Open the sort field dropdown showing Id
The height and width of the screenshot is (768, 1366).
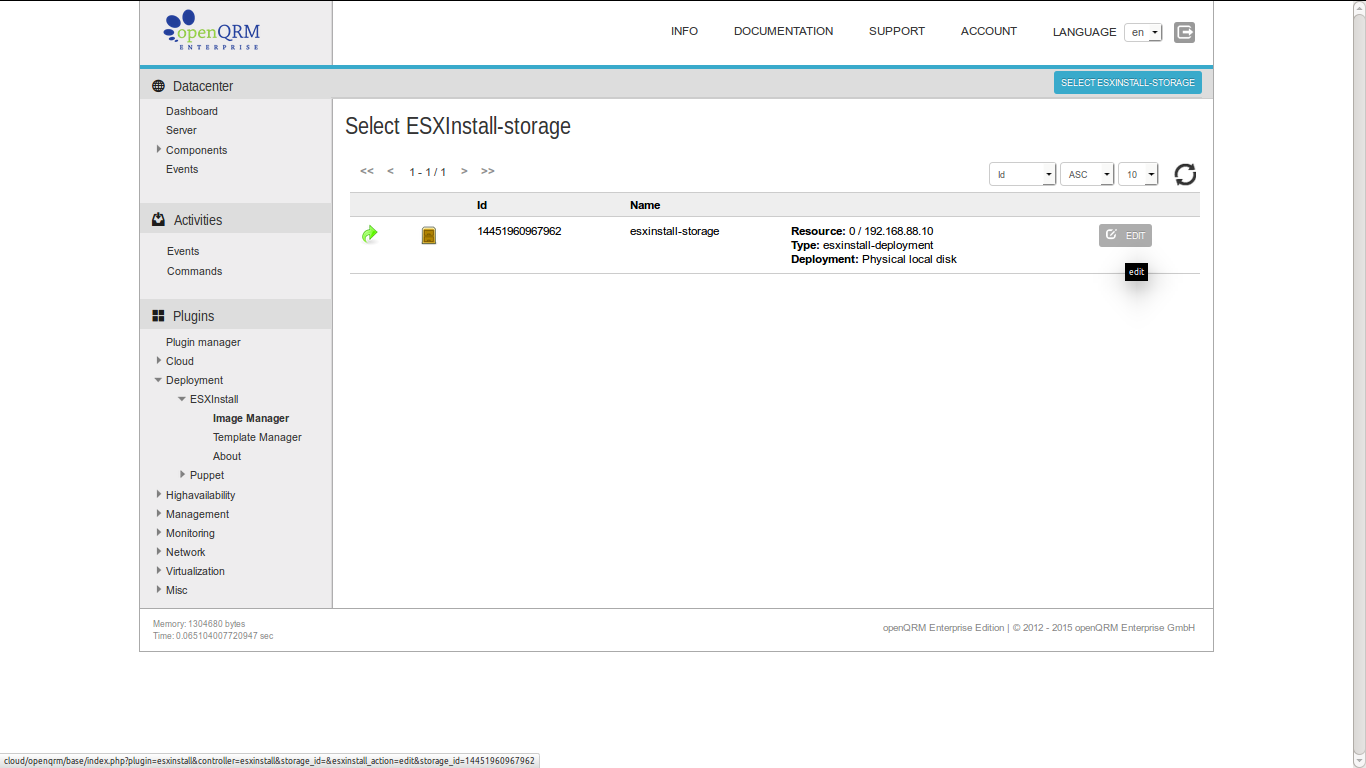(1022, 174)
